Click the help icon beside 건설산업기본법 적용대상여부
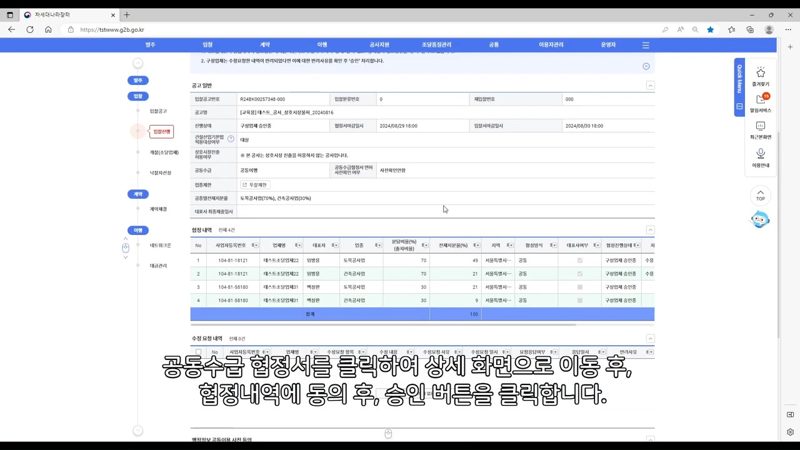800x450 pixels. coord(231,139)
